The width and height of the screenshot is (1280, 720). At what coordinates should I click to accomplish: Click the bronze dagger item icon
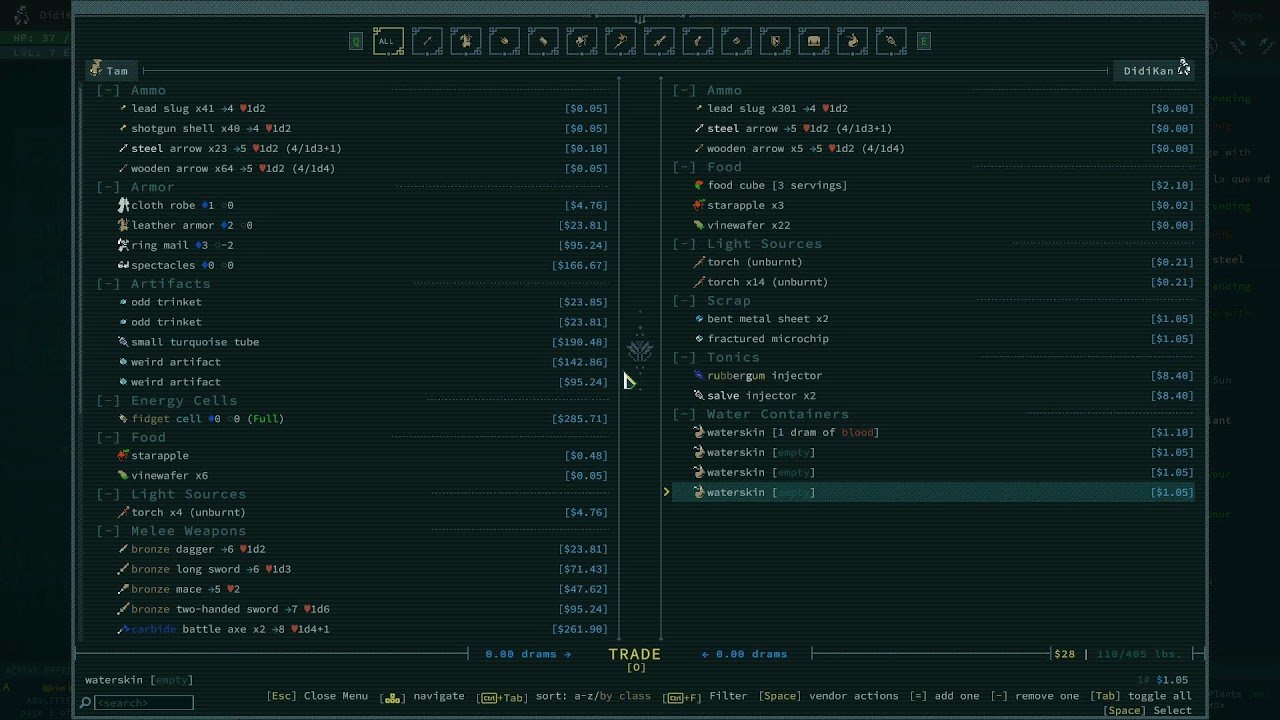click(123, 549)
